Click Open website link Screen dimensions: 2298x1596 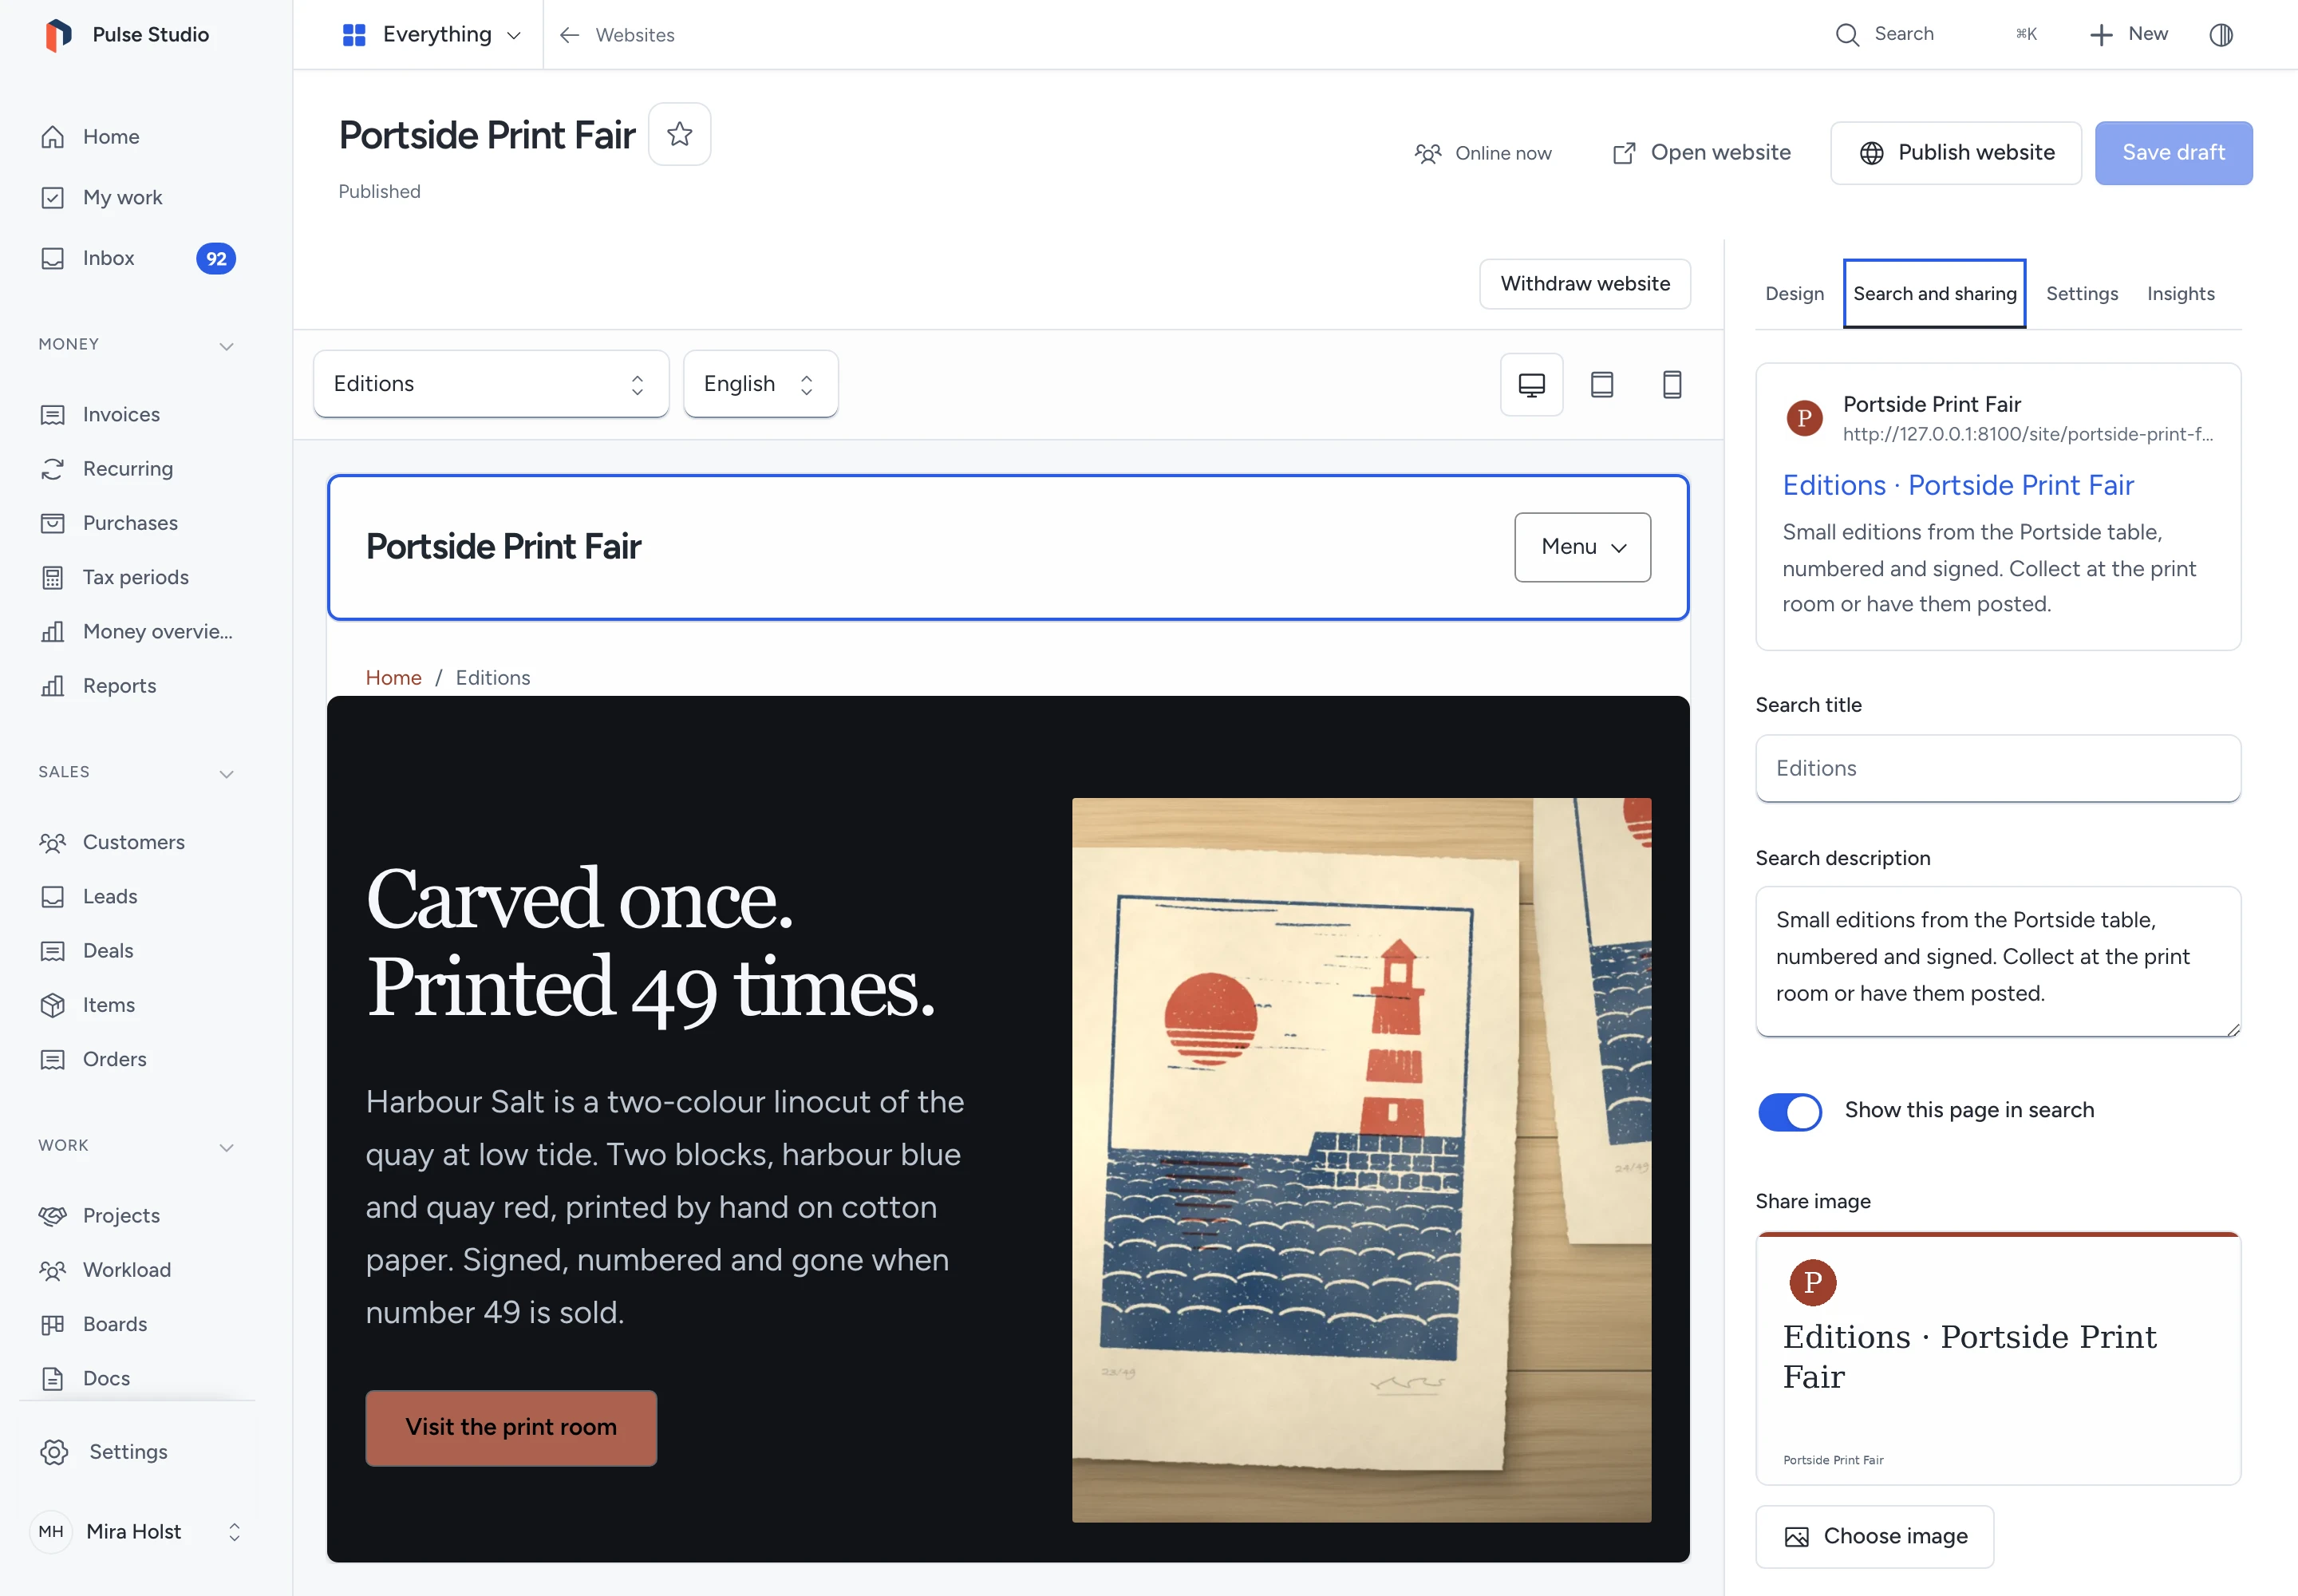click(x=1700, y=153)
